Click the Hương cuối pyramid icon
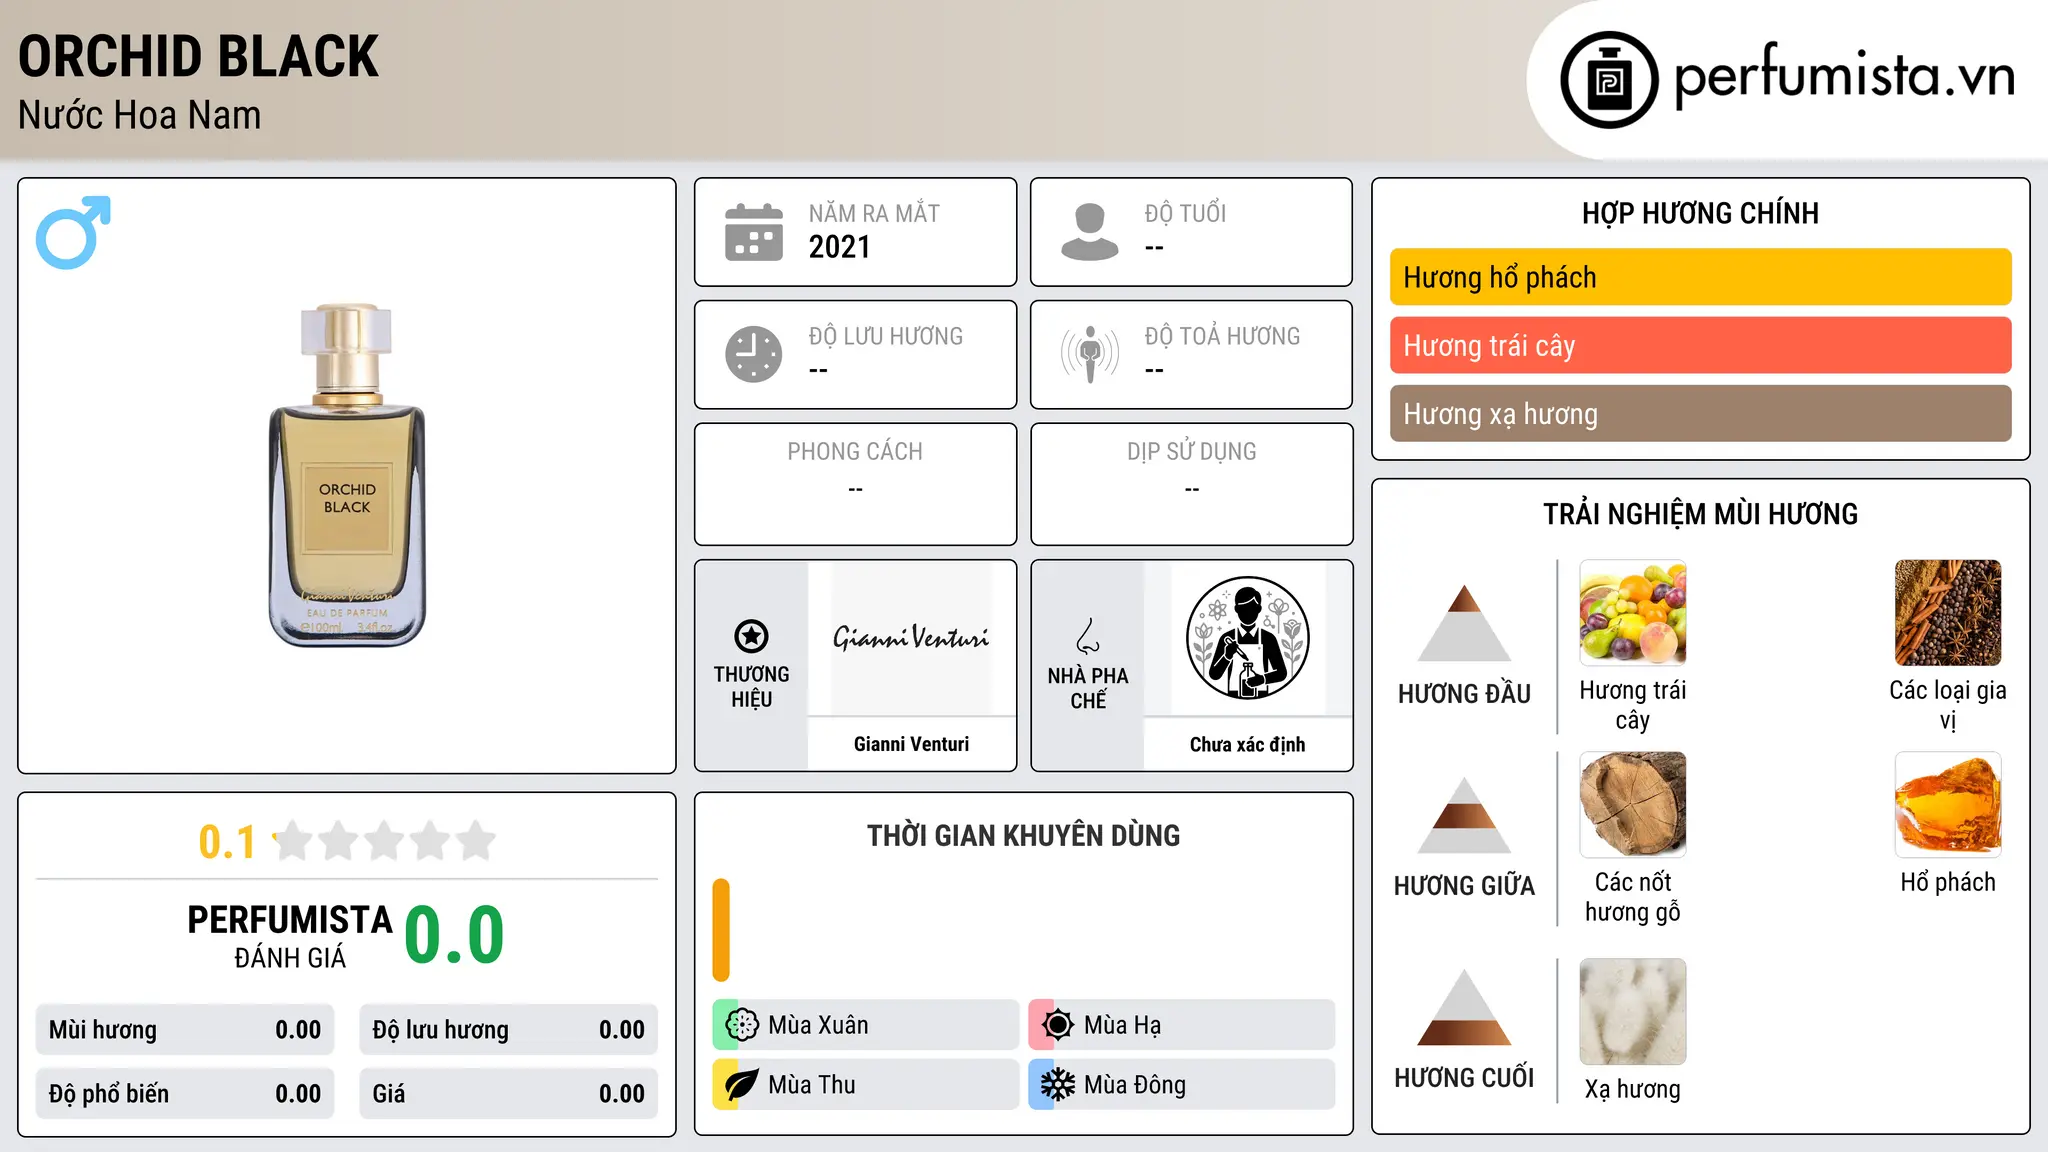Viewport: 2048px width, 1152px height. pyautogui.click(x=1464, y=1007)
